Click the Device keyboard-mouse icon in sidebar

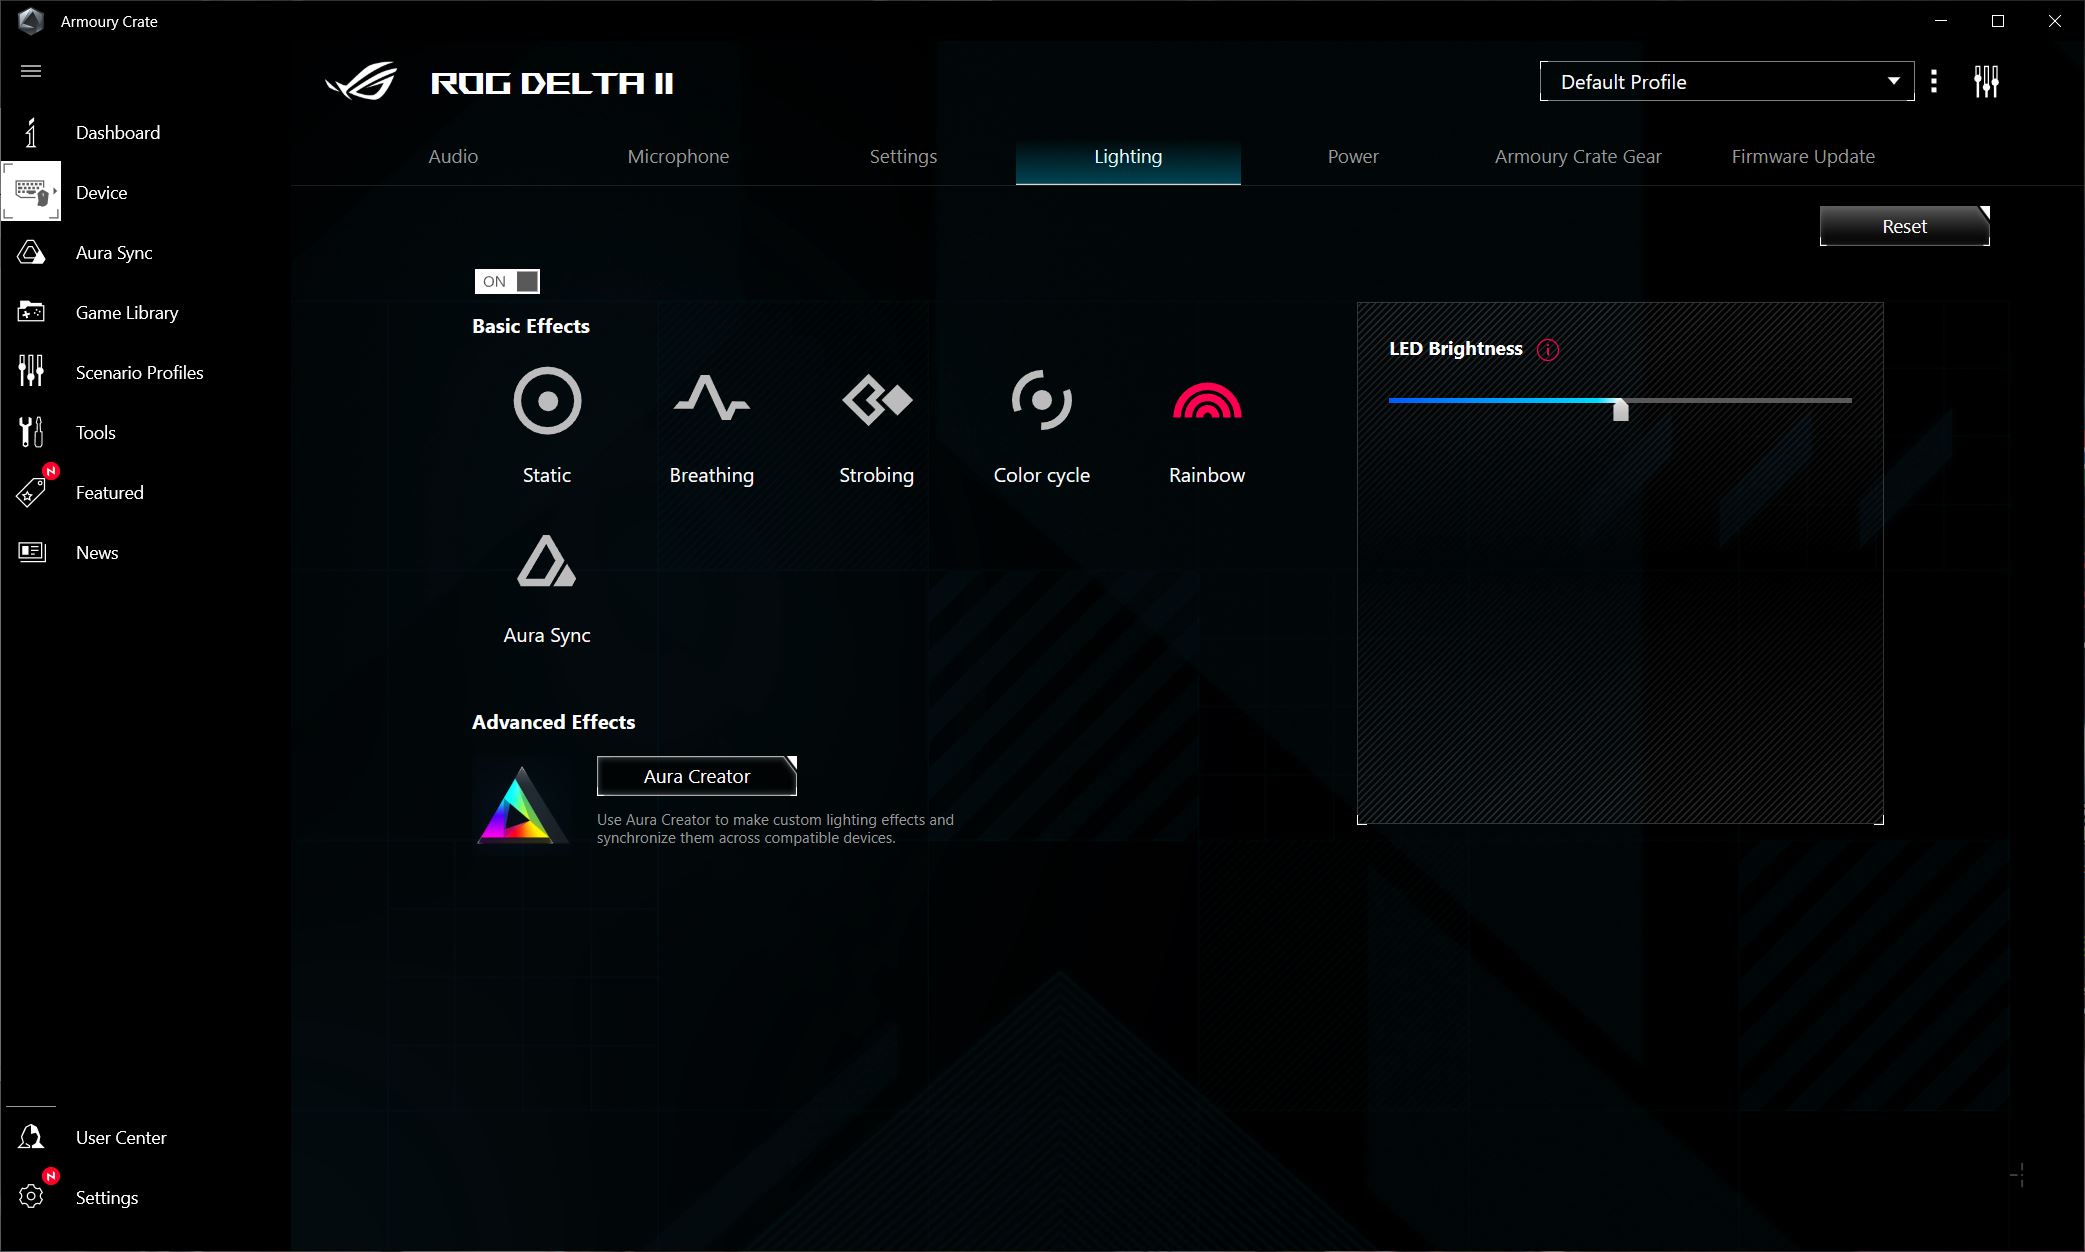point(31,191)
